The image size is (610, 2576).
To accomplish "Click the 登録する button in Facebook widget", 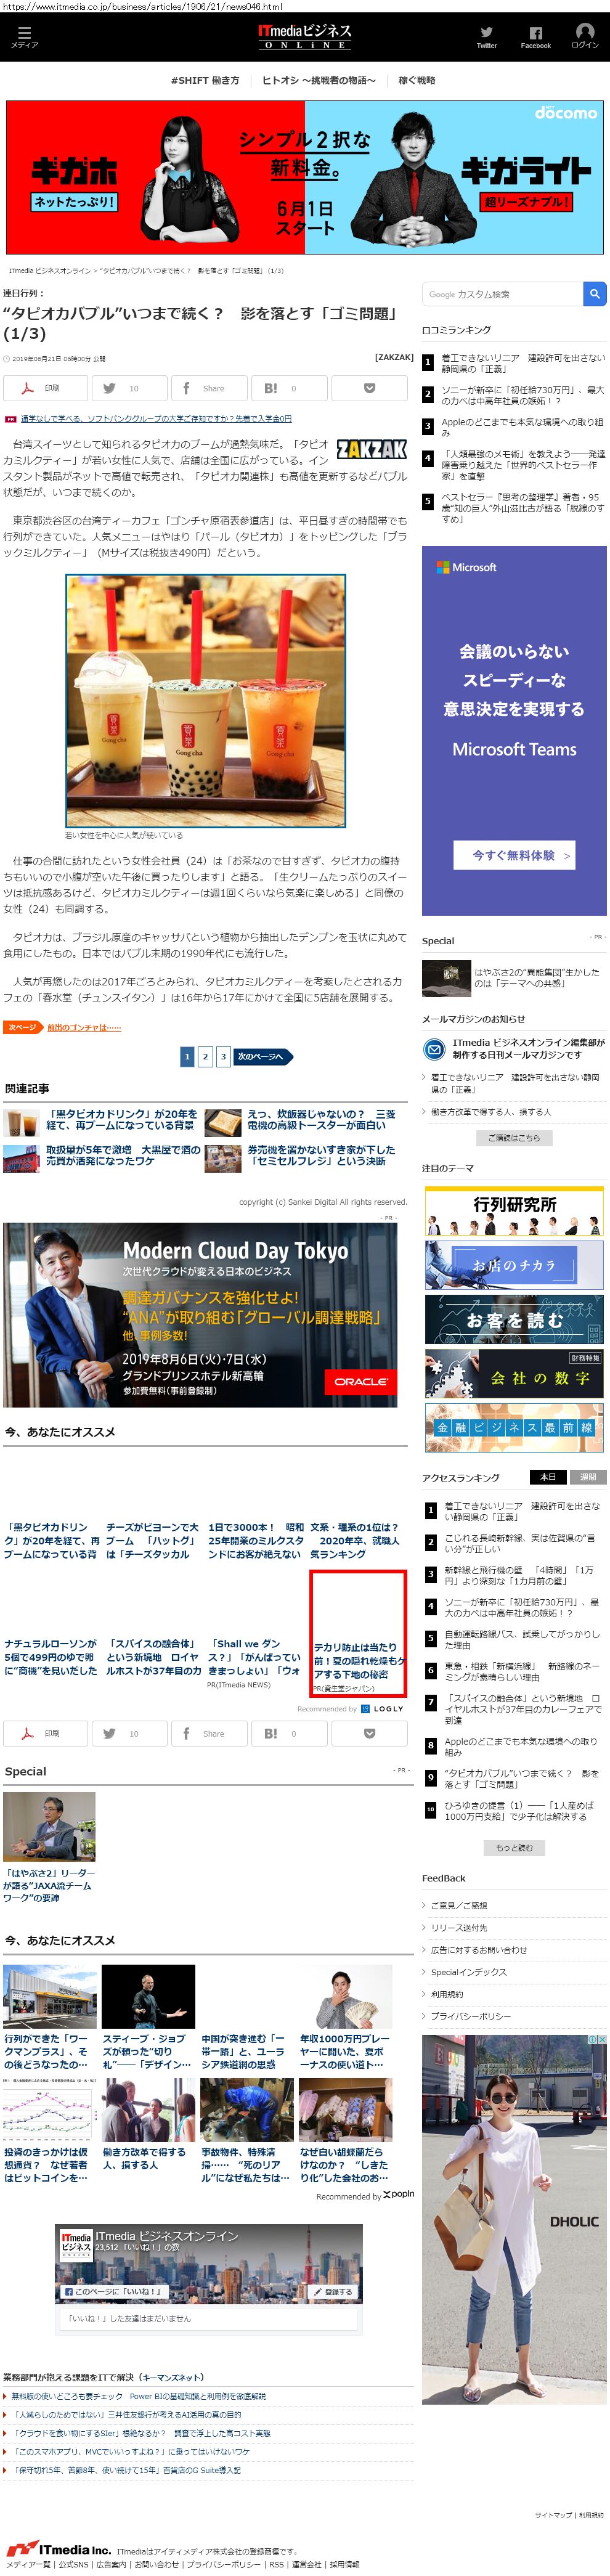I will (334, 2292).
